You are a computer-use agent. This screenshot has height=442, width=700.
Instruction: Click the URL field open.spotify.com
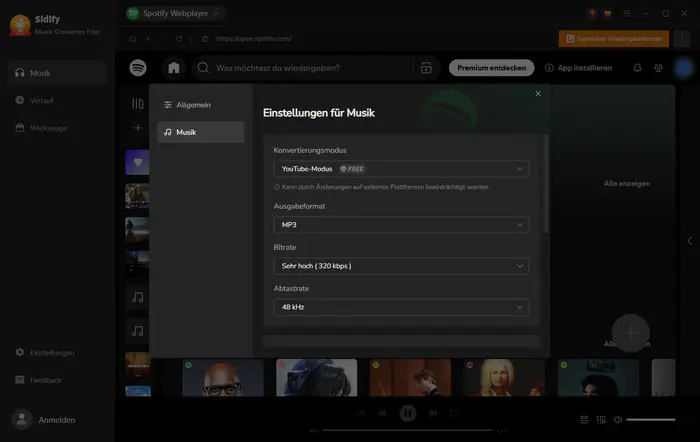click(x=254, y=39)
